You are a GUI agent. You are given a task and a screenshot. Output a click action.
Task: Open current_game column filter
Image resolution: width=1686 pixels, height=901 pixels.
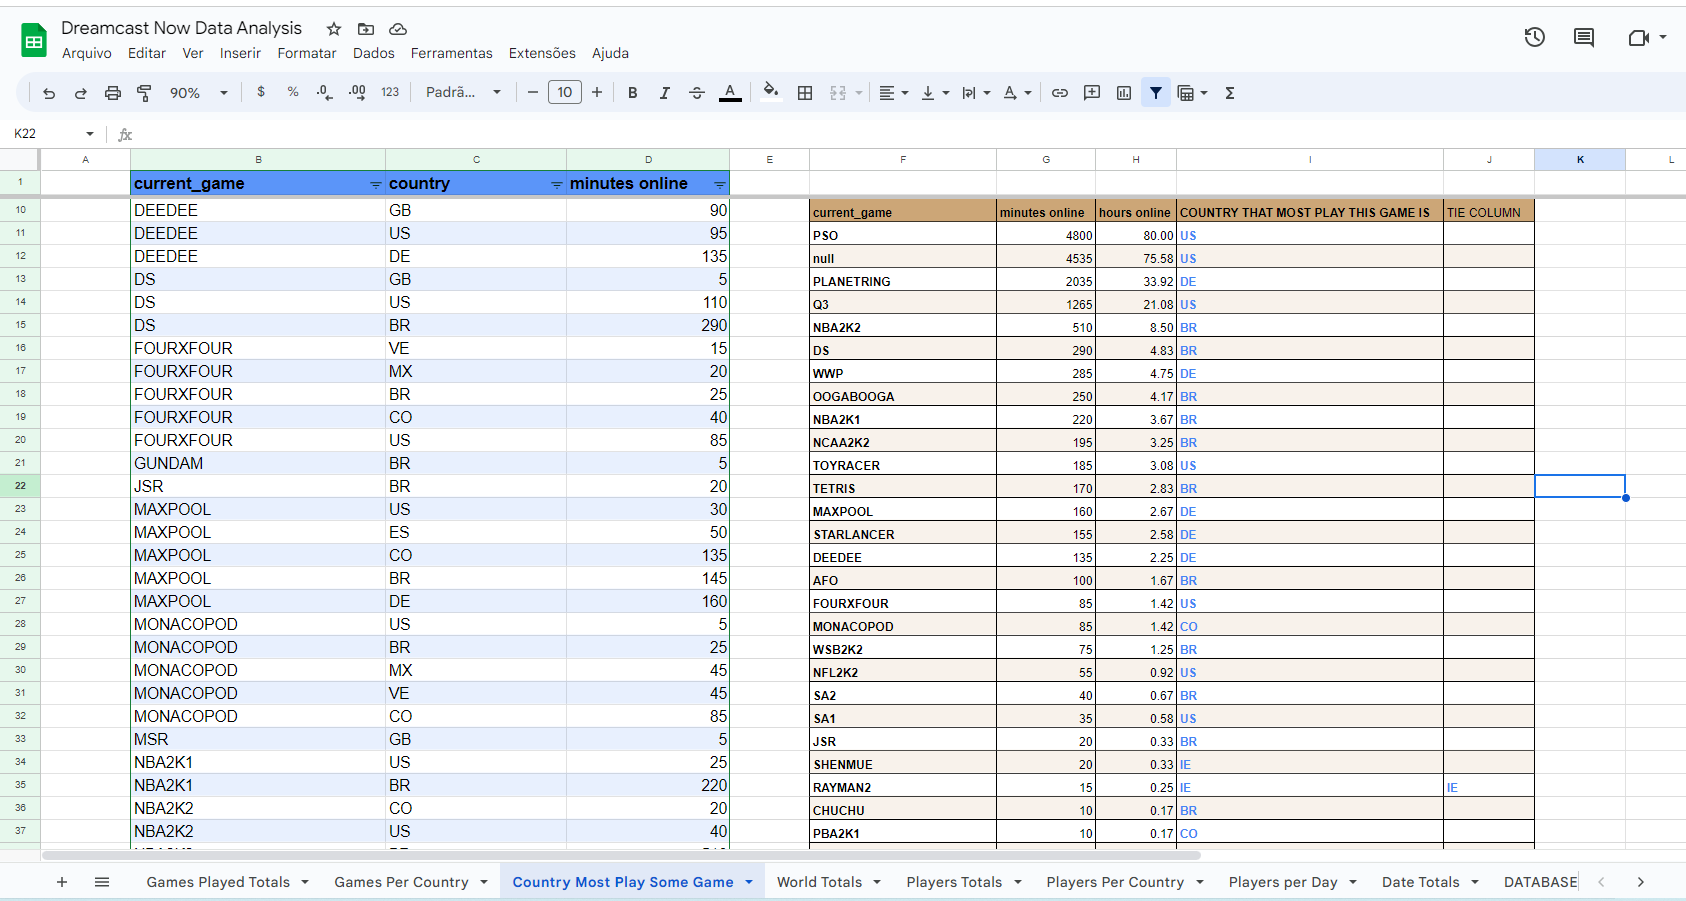point(376,185)
